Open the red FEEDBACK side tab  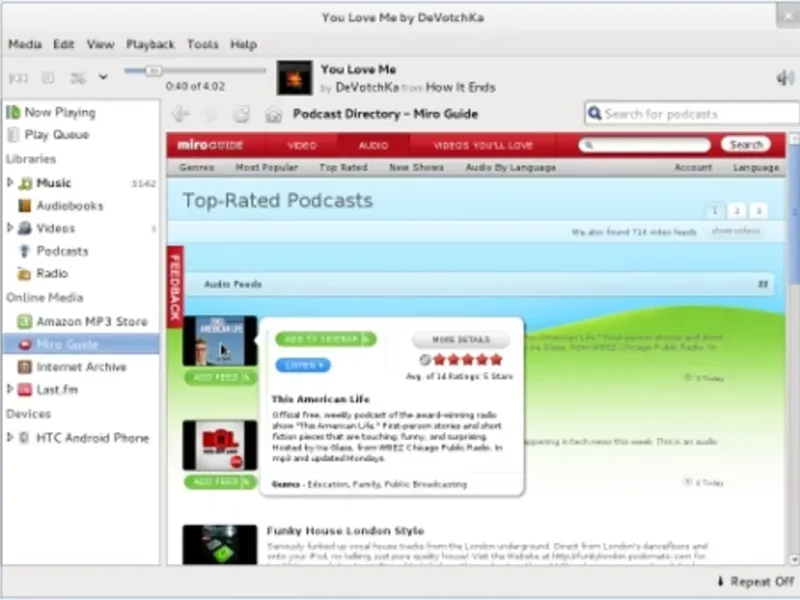(175, 286)
